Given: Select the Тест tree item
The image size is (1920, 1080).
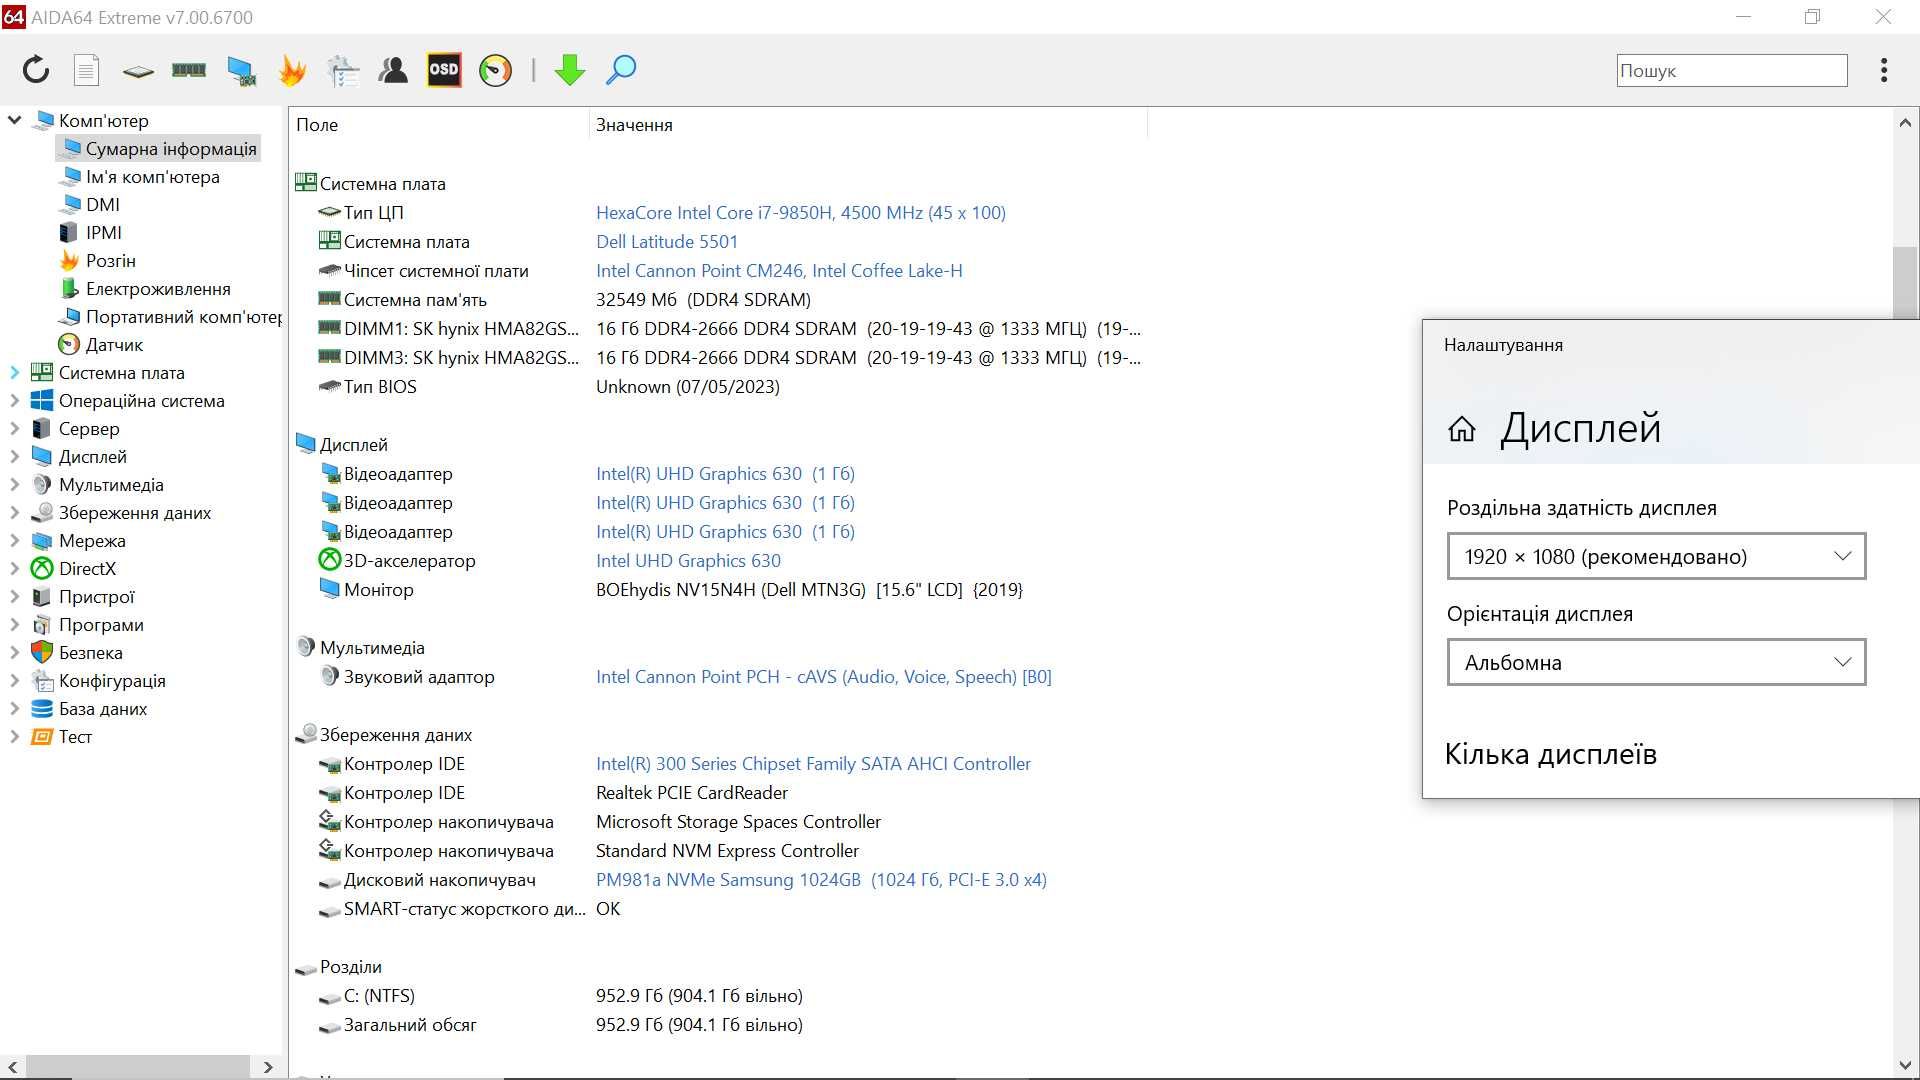Looking at the screenshot, I should [61, 737].
